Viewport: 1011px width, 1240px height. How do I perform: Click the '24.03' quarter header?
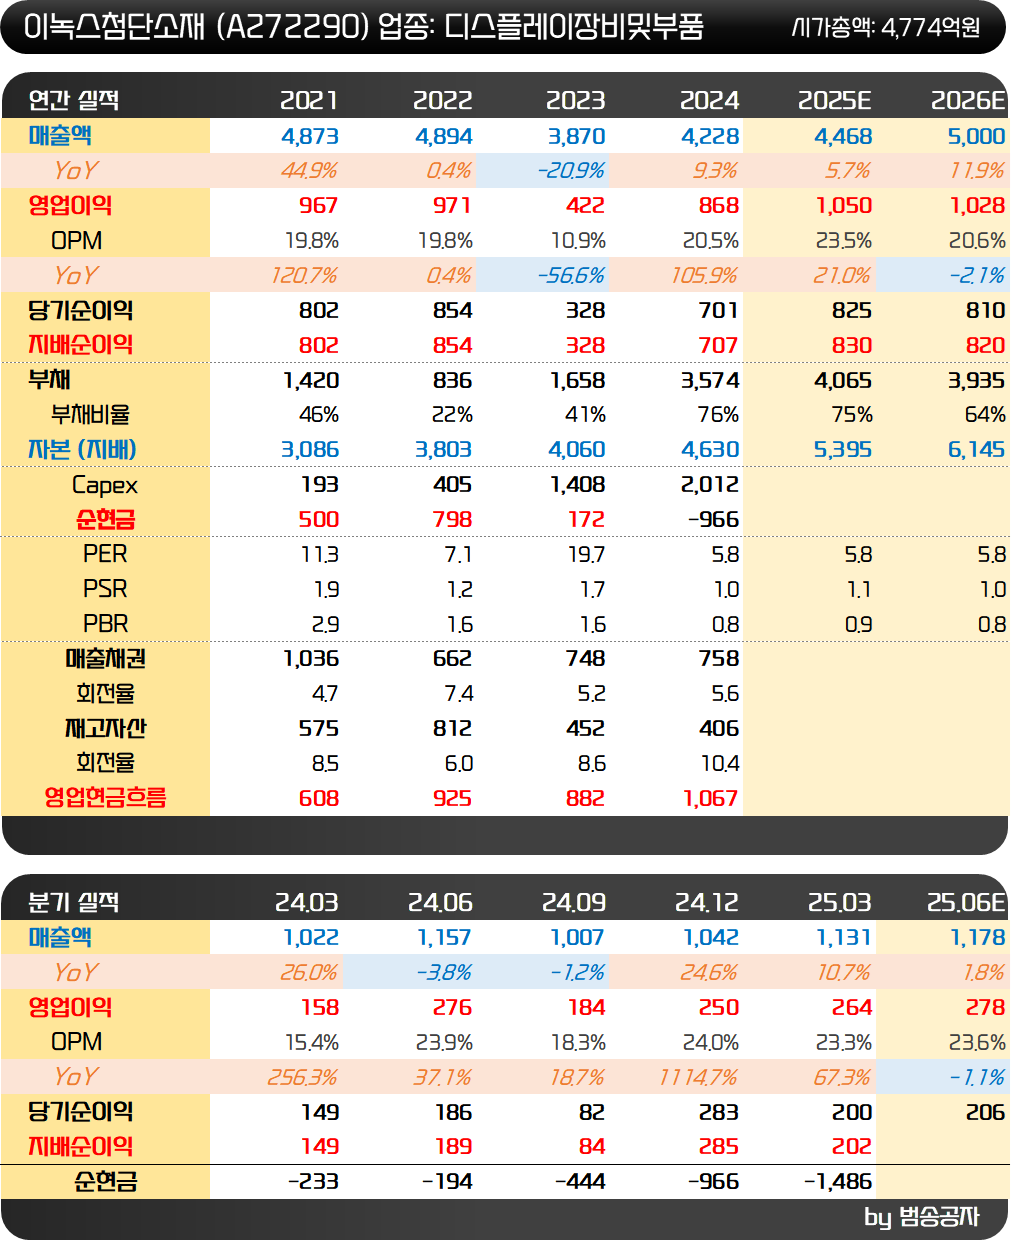[x=307, y=902]
